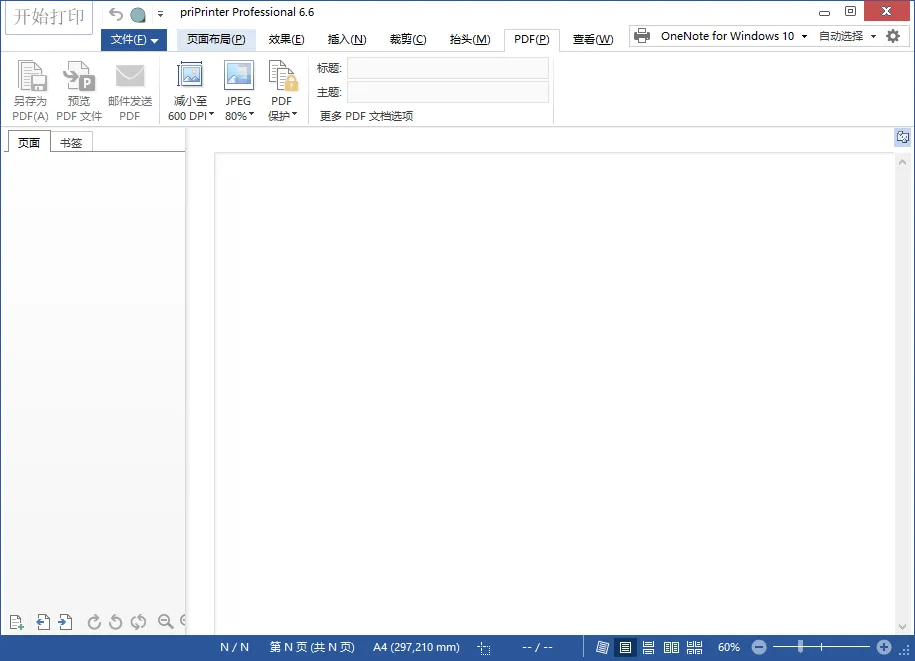
Task: Click the add blank page icon
Action: coord(17,622)
